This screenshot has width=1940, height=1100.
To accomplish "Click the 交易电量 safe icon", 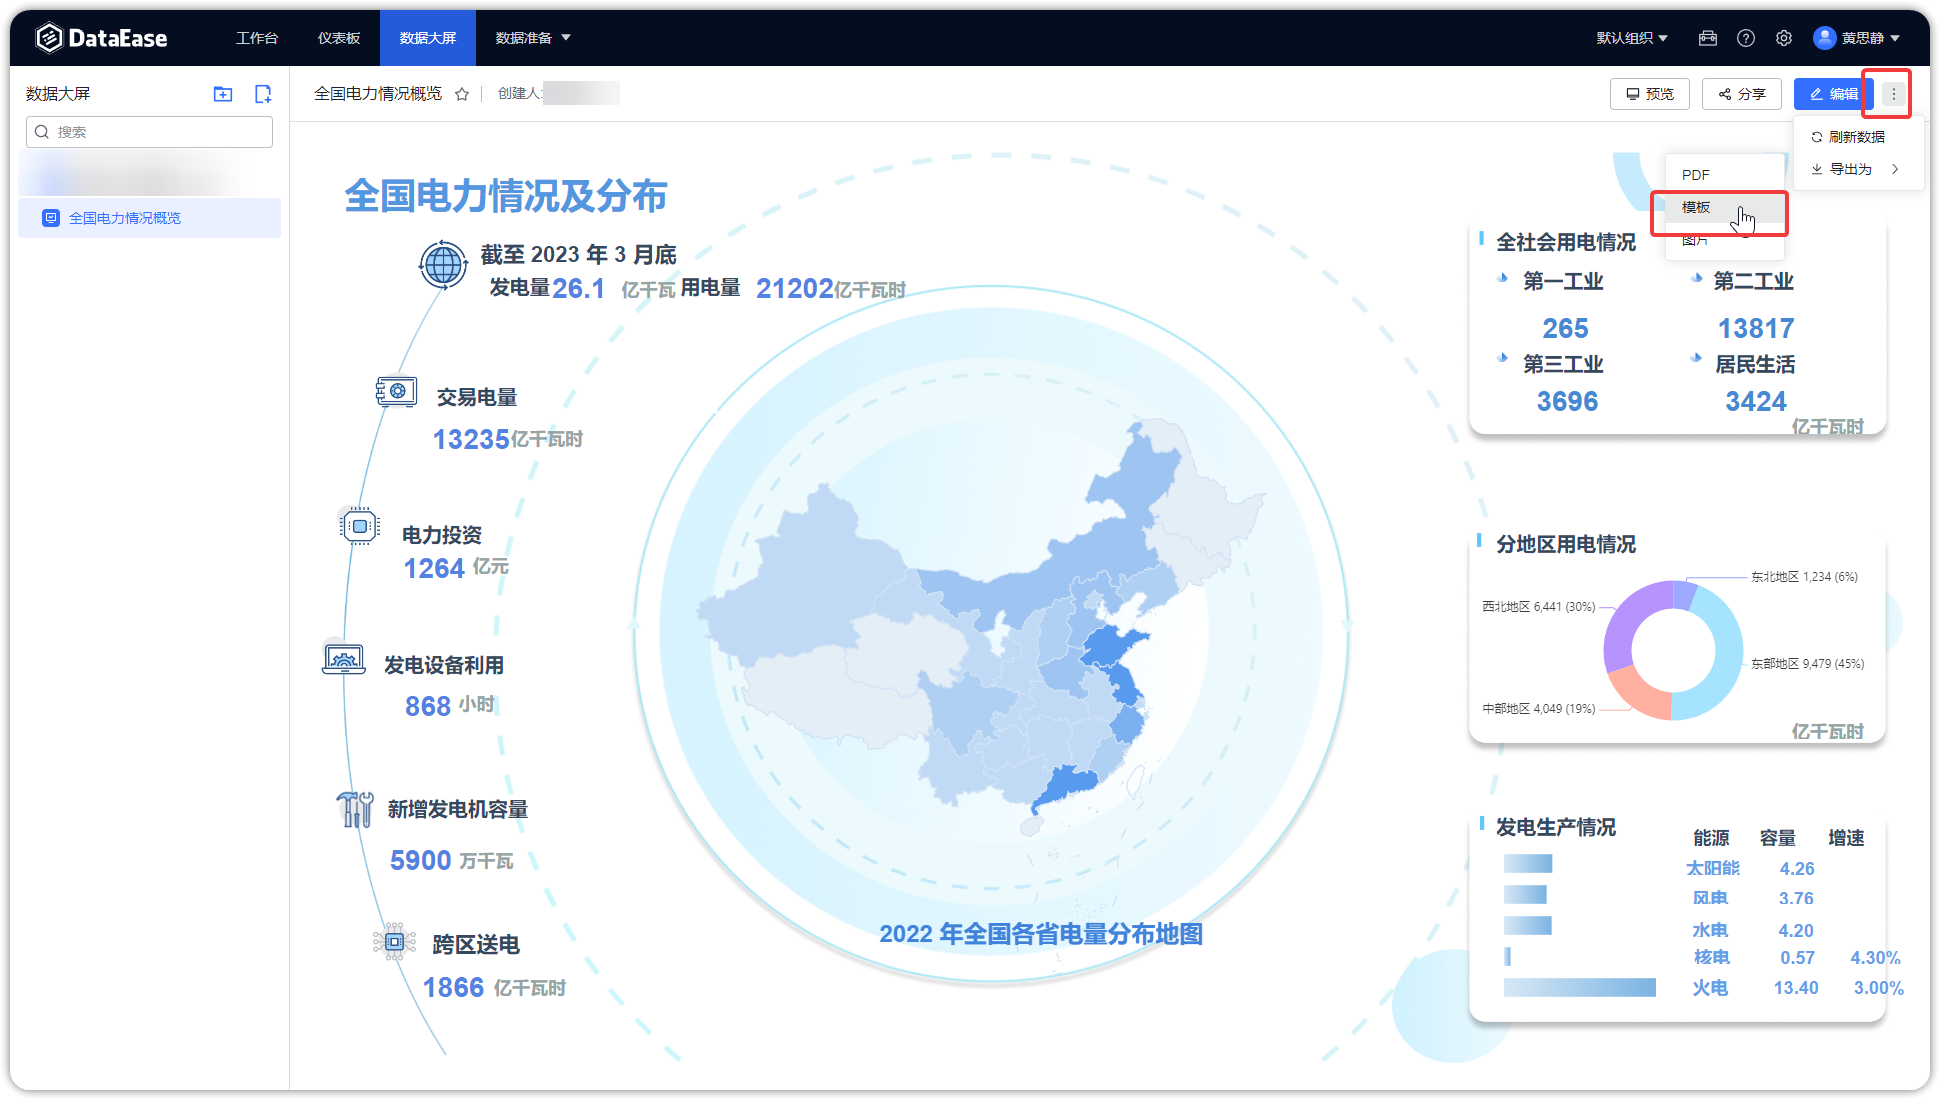I will click(396, 391).
